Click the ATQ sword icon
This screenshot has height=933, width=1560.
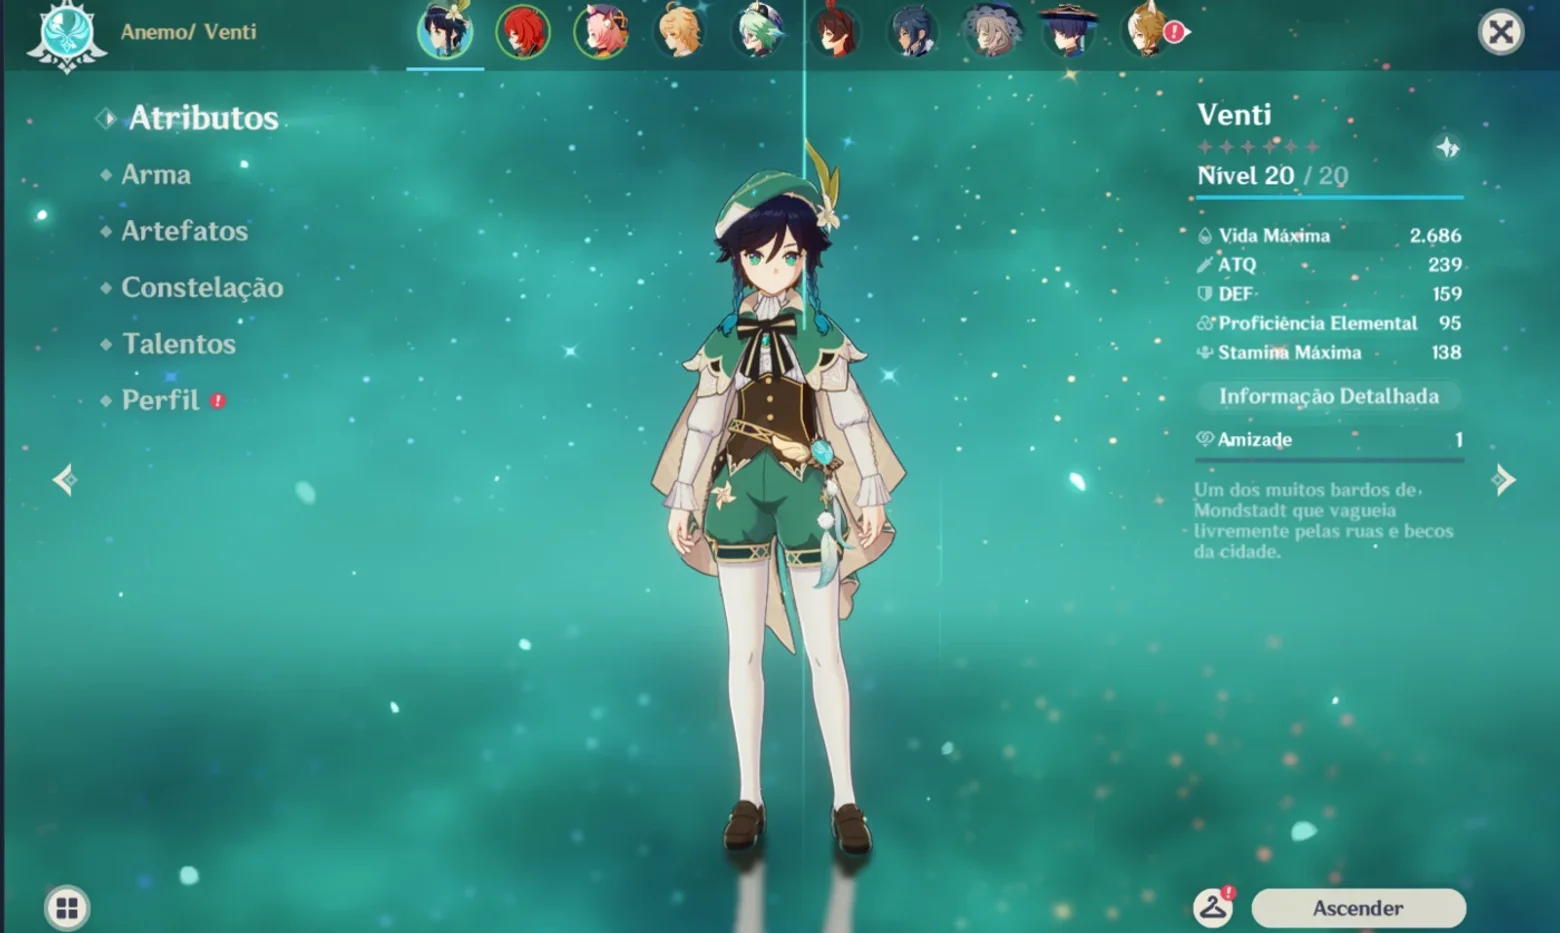click(1204, 265)
